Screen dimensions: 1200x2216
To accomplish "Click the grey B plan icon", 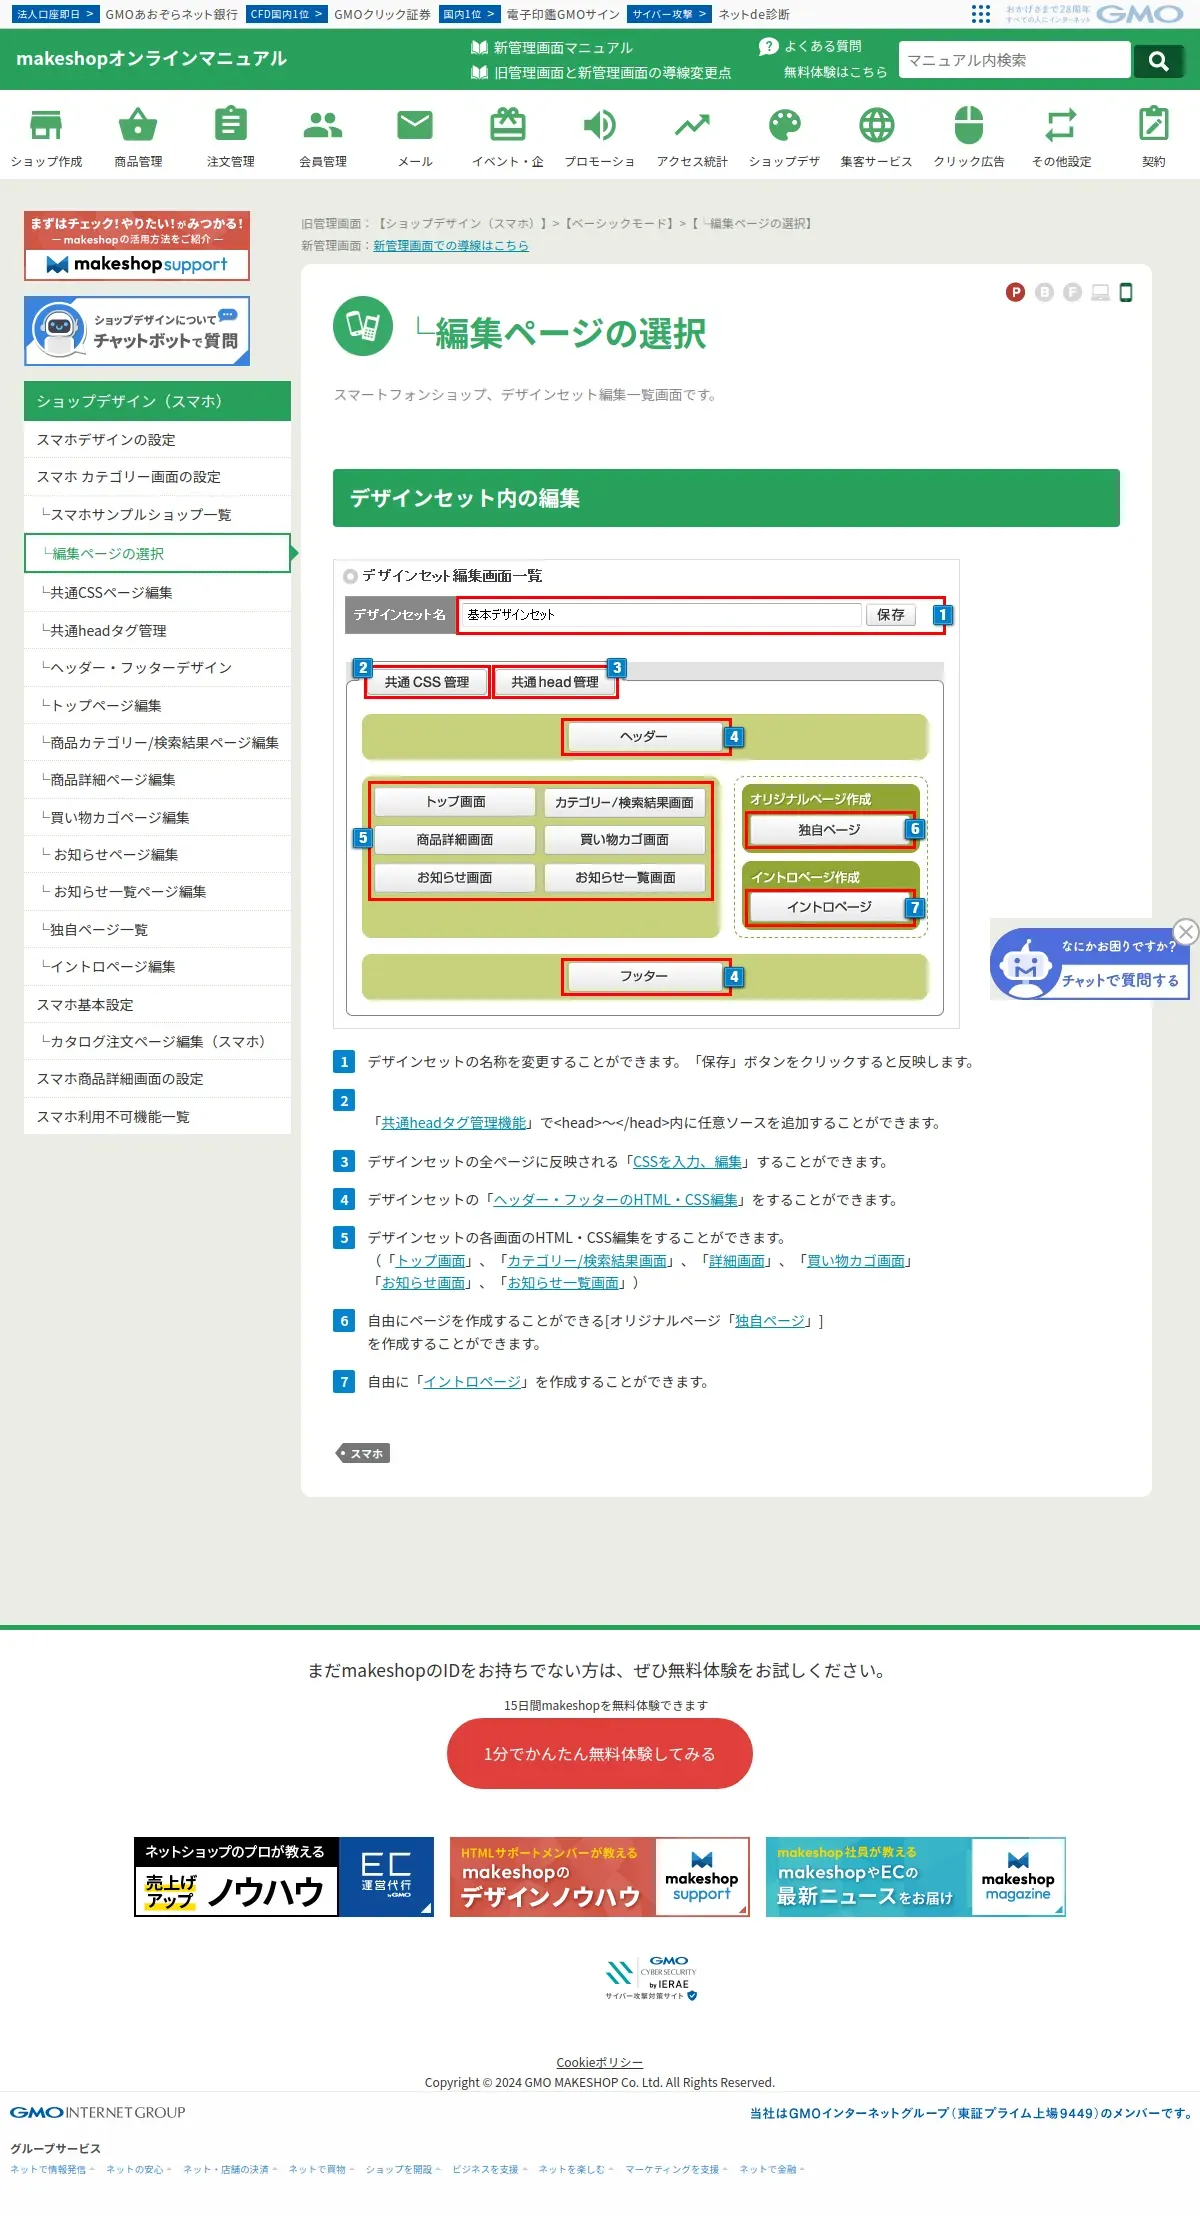I will pyautogui.click(x=1045, y=292).
